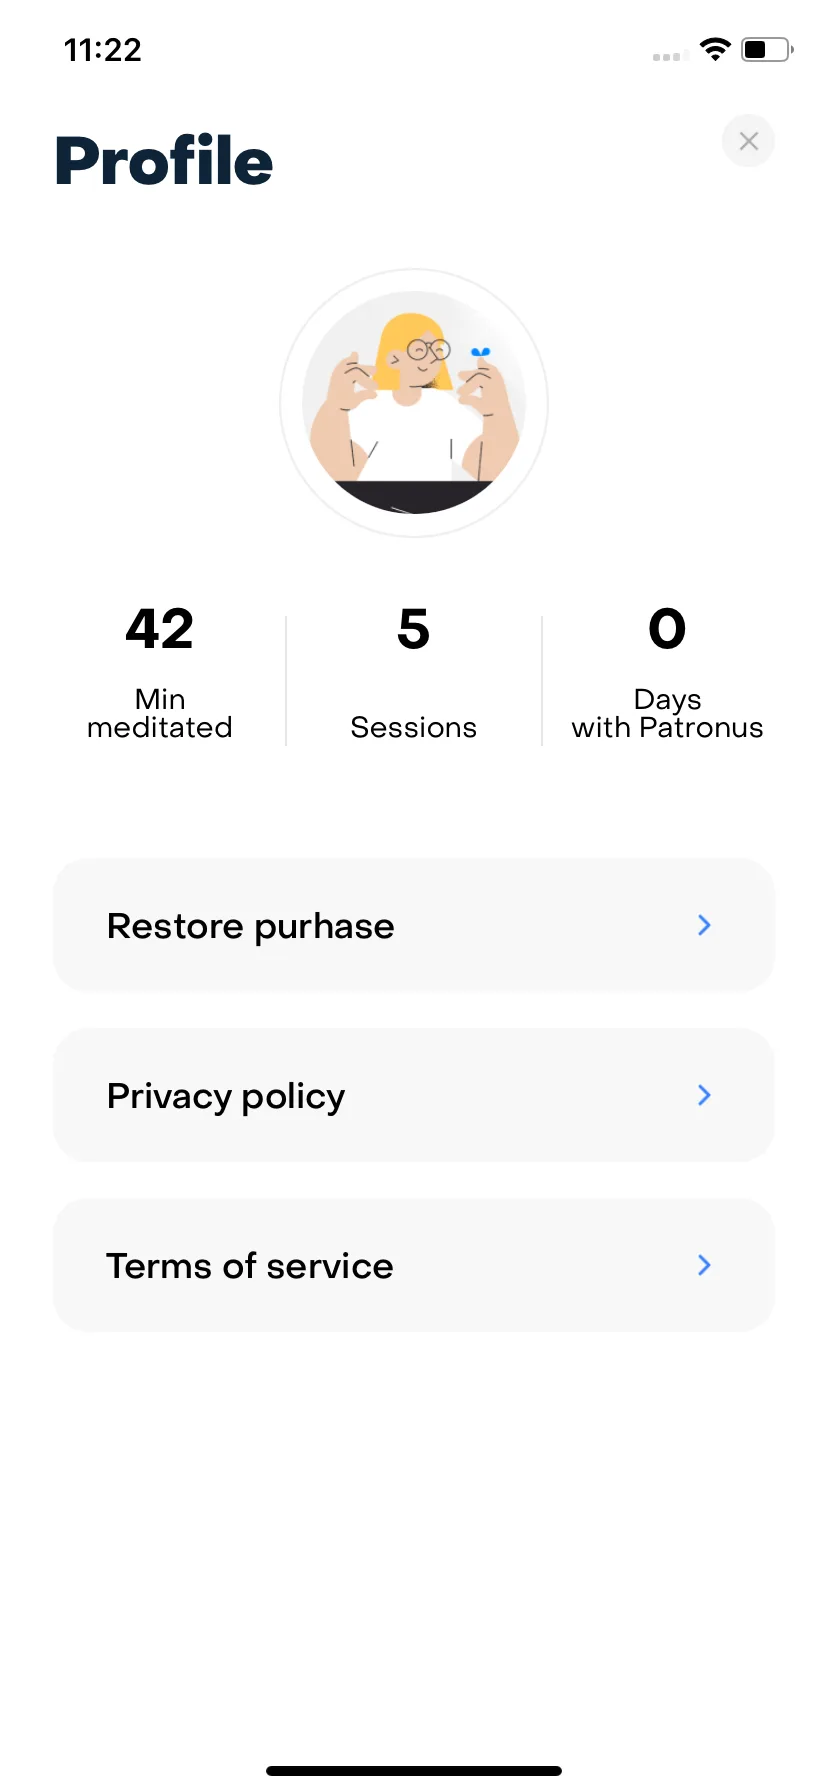
Task: Click the Days with Patronus label
Action: [667, 713]
